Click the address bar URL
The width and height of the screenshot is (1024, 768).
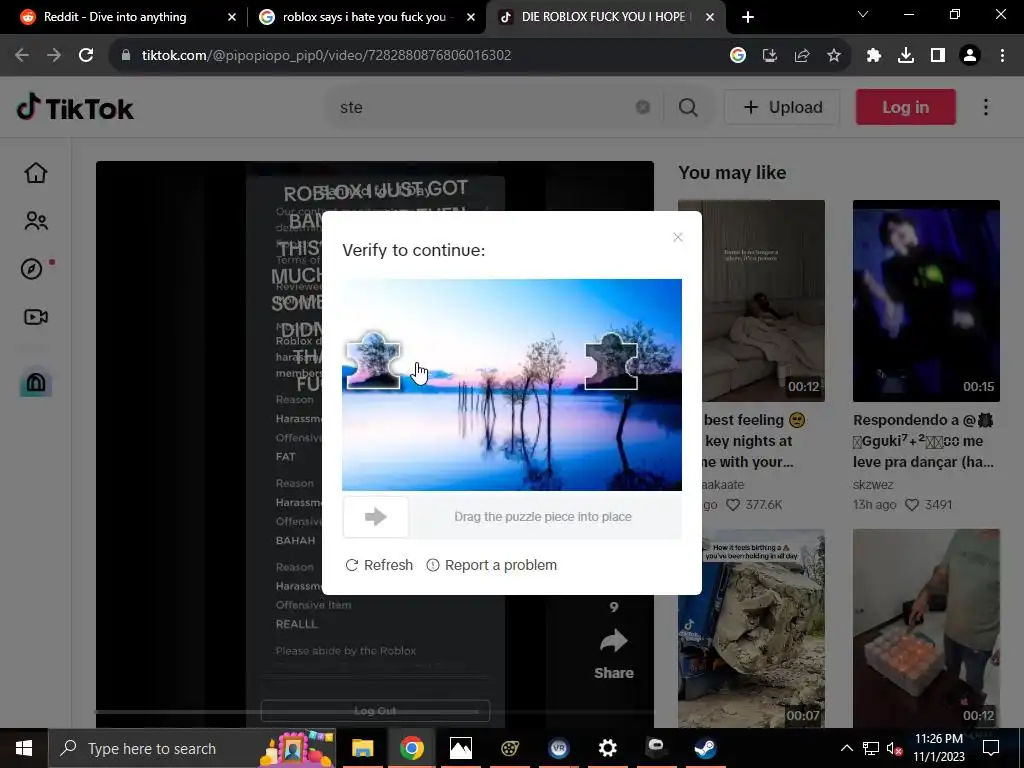[327, 56]
